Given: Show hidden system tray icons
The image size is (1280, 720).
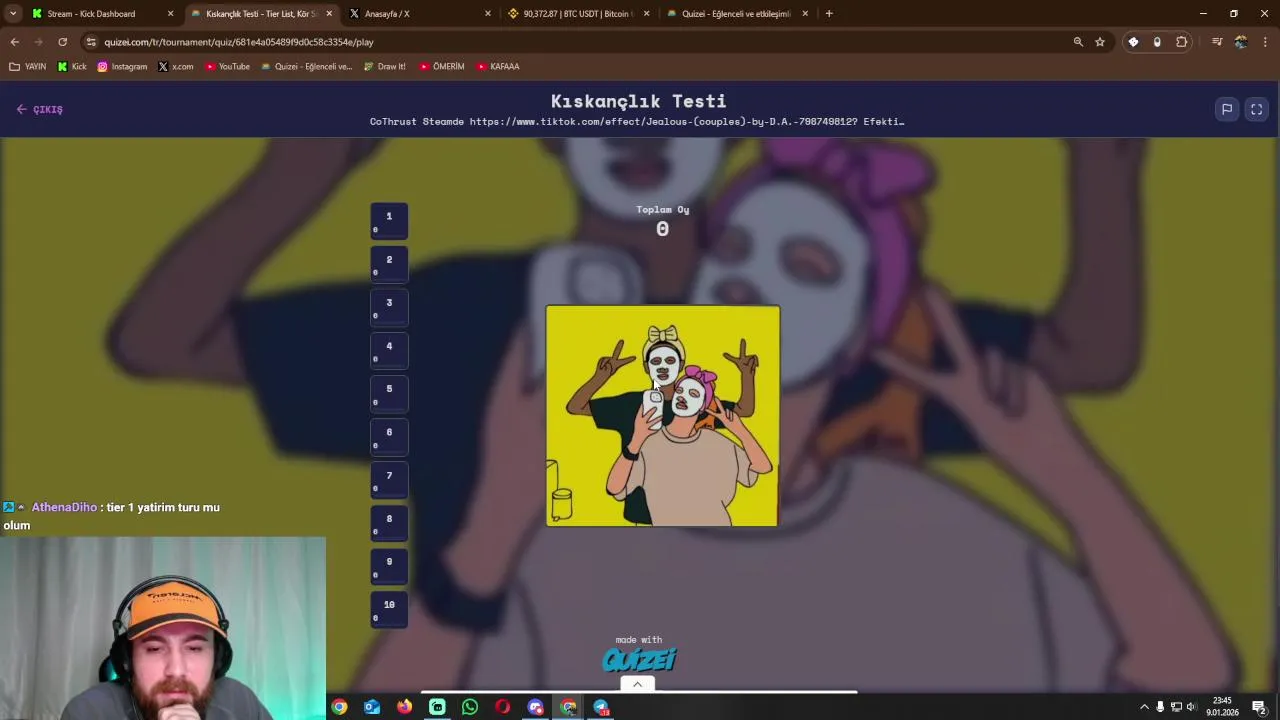Looking at the screenshot, I should 1144,707.
